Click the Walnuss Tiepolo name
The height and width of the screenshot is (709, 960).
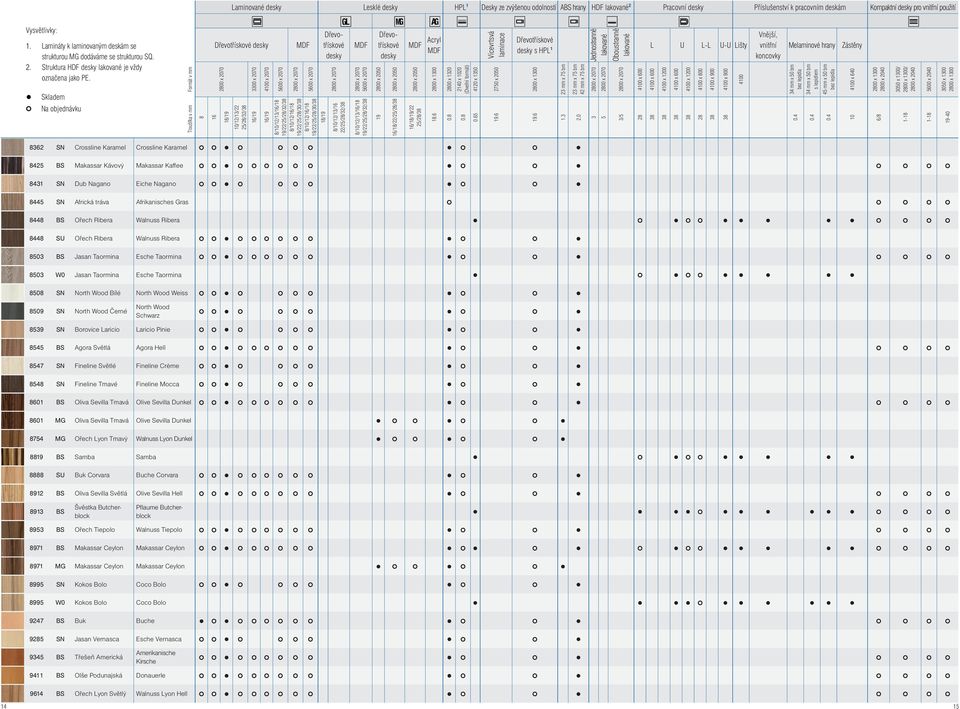159,530
